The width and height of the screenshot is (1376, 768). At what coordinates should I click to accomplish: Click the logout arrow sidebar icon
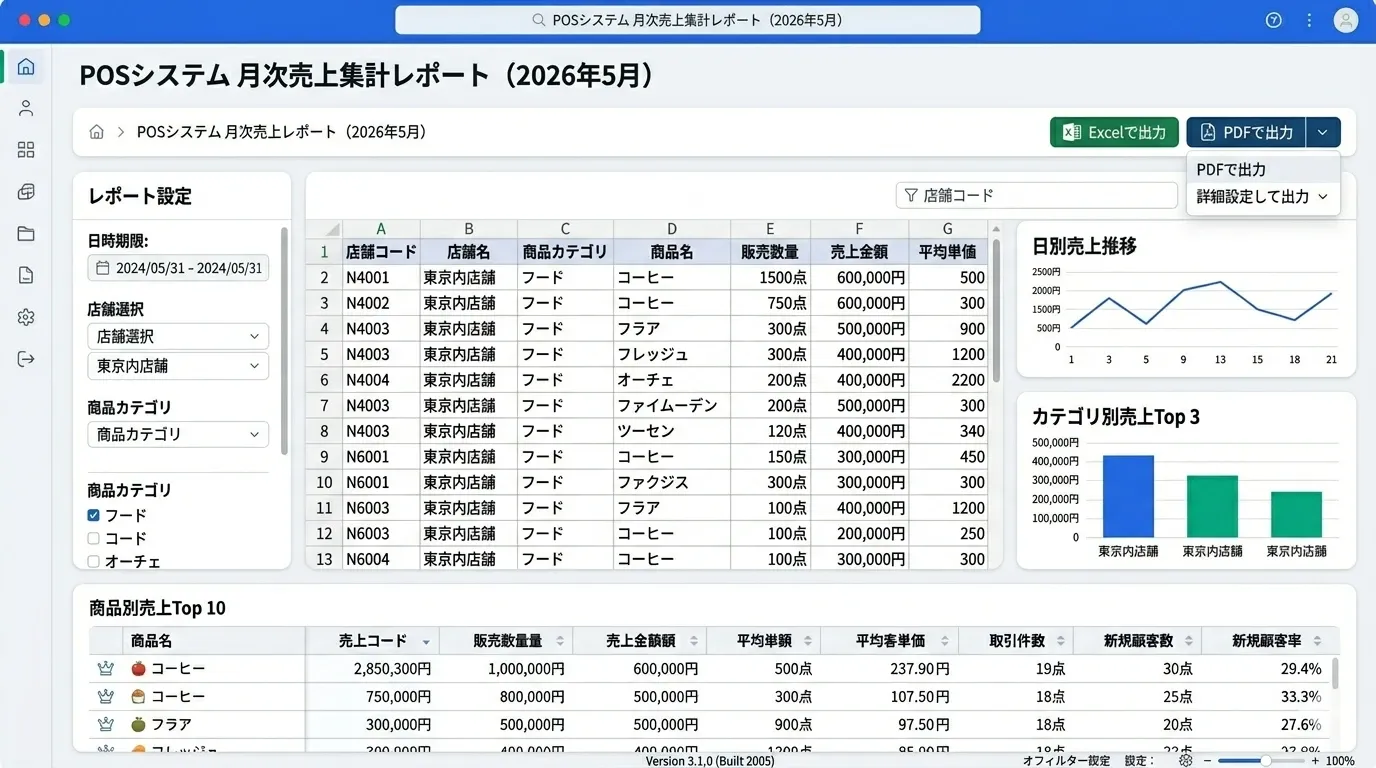click(26, 359)
